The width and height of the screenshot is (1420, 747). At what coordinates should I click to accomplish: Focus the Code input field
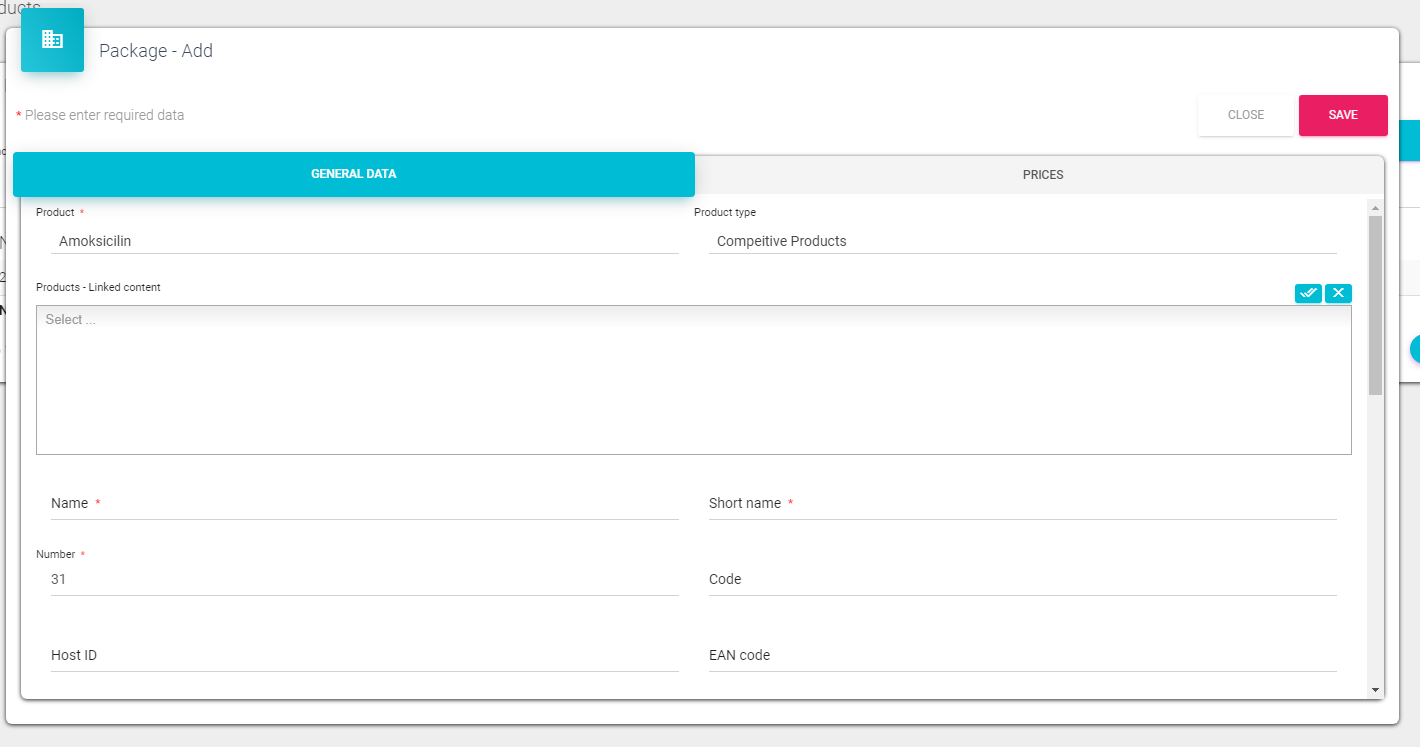[1022, 580]
